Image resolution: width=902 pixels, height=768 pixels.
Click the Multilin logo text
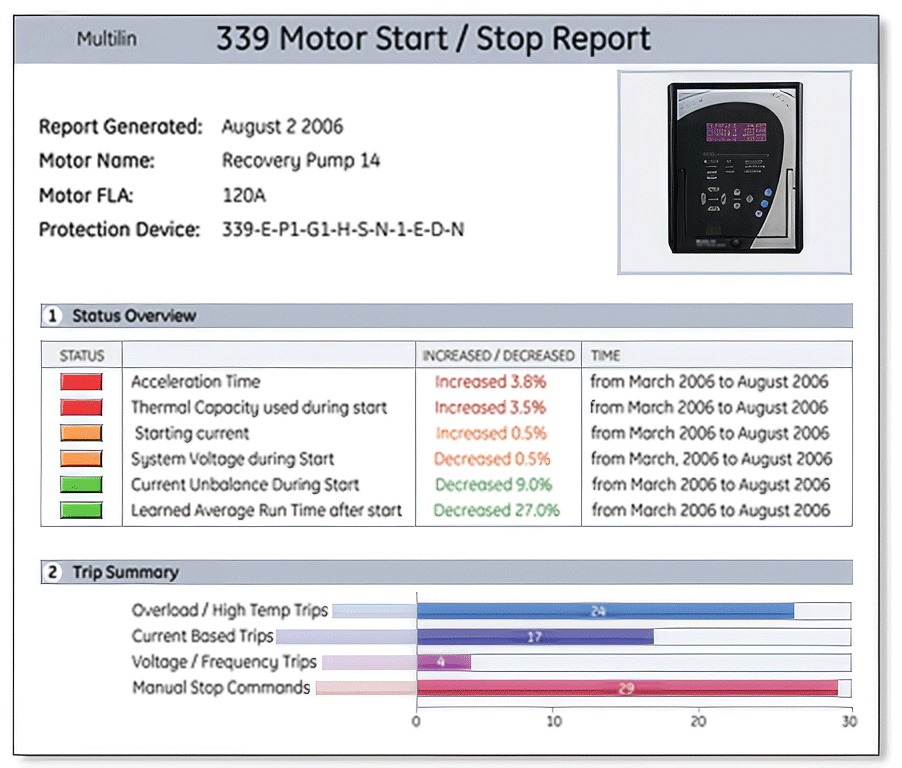coord(107,39)
